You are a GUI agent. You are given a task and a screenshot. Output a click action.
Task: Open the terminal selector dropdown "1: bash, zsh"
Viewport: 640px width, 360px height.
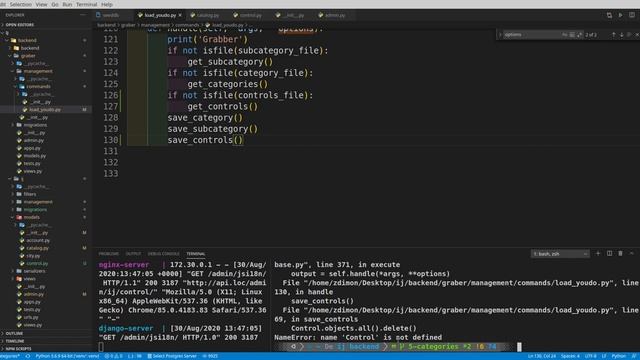[560, 254]
